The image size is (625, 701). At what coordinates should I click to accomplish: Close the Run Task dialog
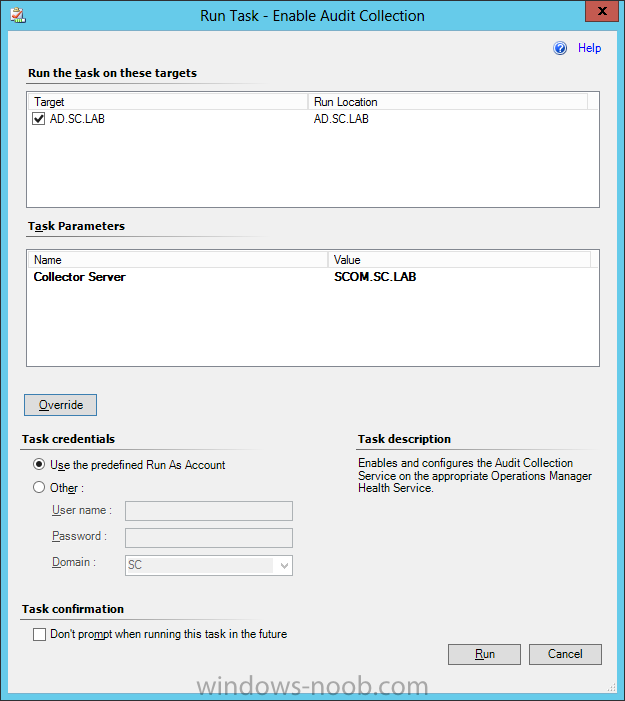click(x=602, y=11)
